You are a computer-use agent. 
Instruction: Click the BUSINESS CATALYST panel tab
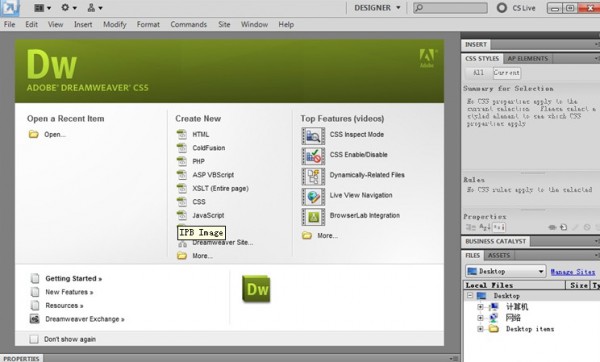point(496,241)
